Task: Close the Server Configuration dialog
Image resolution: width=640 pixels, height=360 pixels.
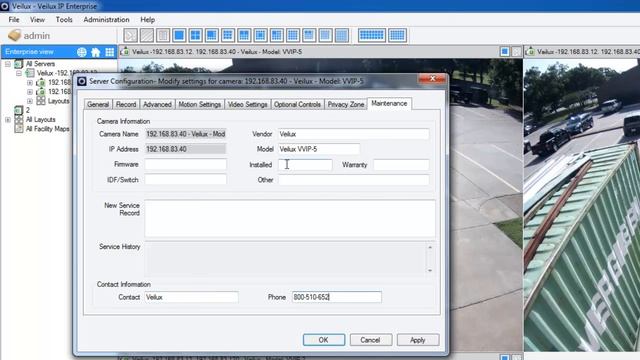Action: [x=432, y=79]
